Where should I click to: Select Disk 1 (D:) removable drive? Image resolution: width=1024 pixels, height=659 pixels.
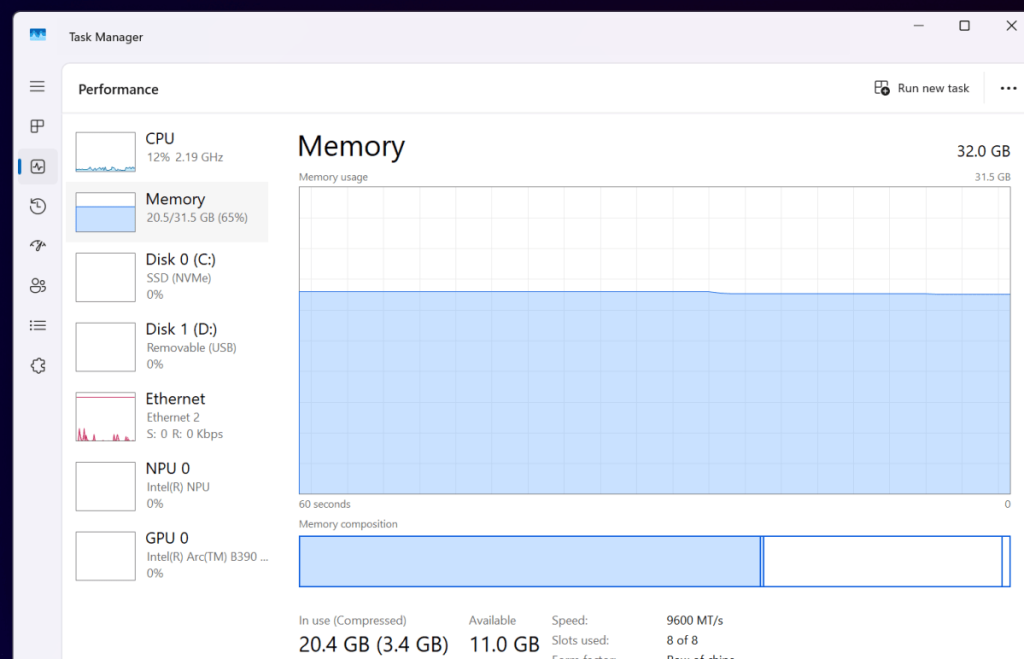pyautogui.click(x=167, y=346)
